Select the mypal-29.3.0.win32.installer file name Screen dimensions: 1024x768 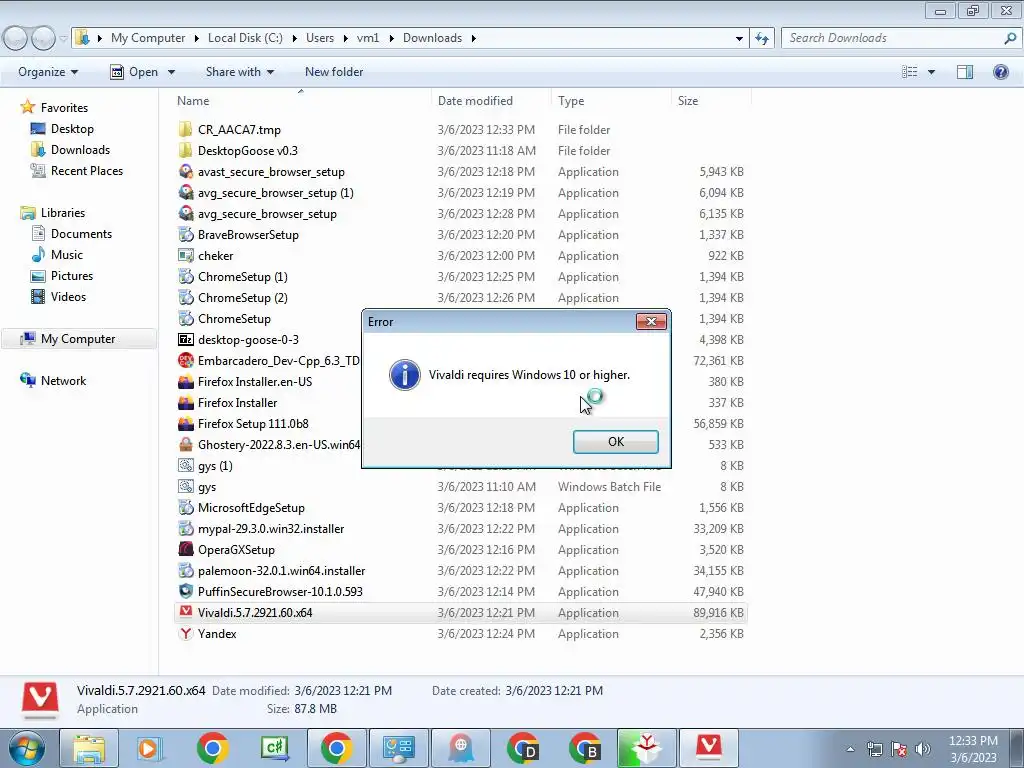(x=271, y=528)
